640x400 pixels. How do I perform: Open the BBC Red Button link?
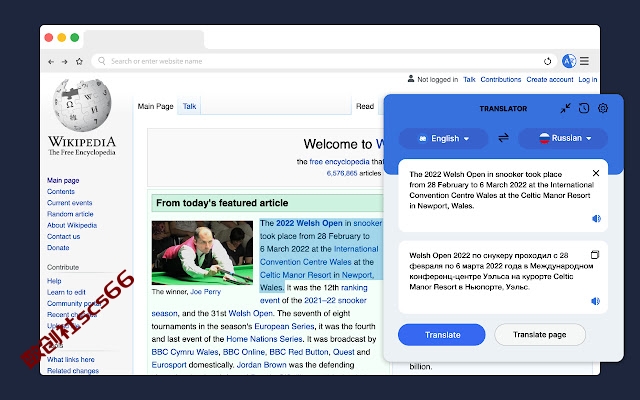[298, 352]
